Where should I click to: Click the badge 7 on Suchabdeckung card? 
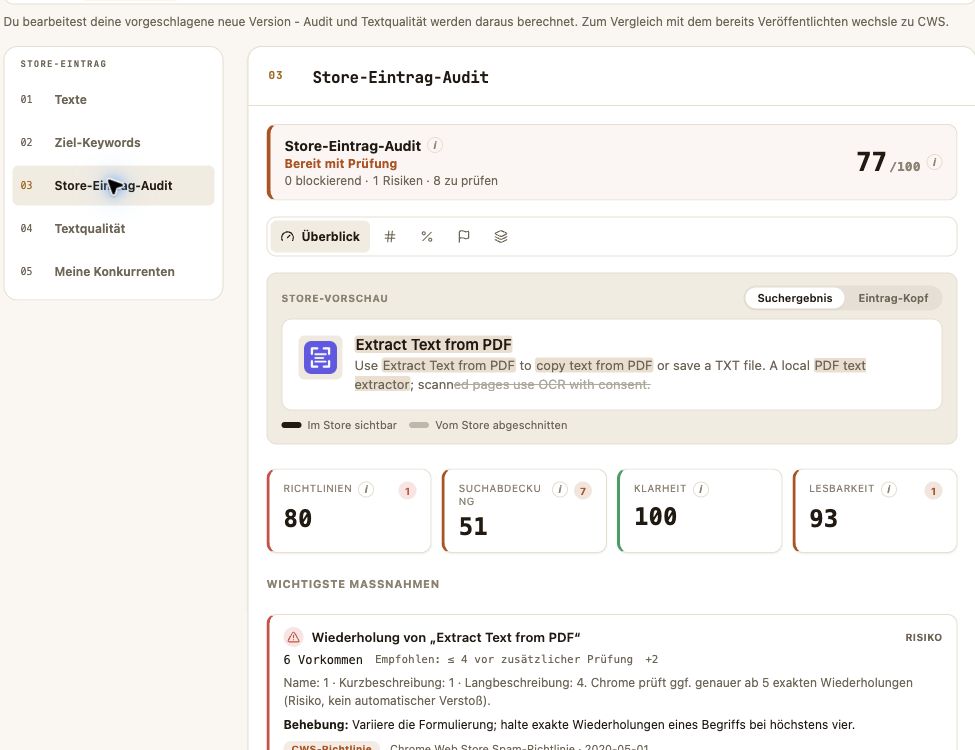pos(583,491)
